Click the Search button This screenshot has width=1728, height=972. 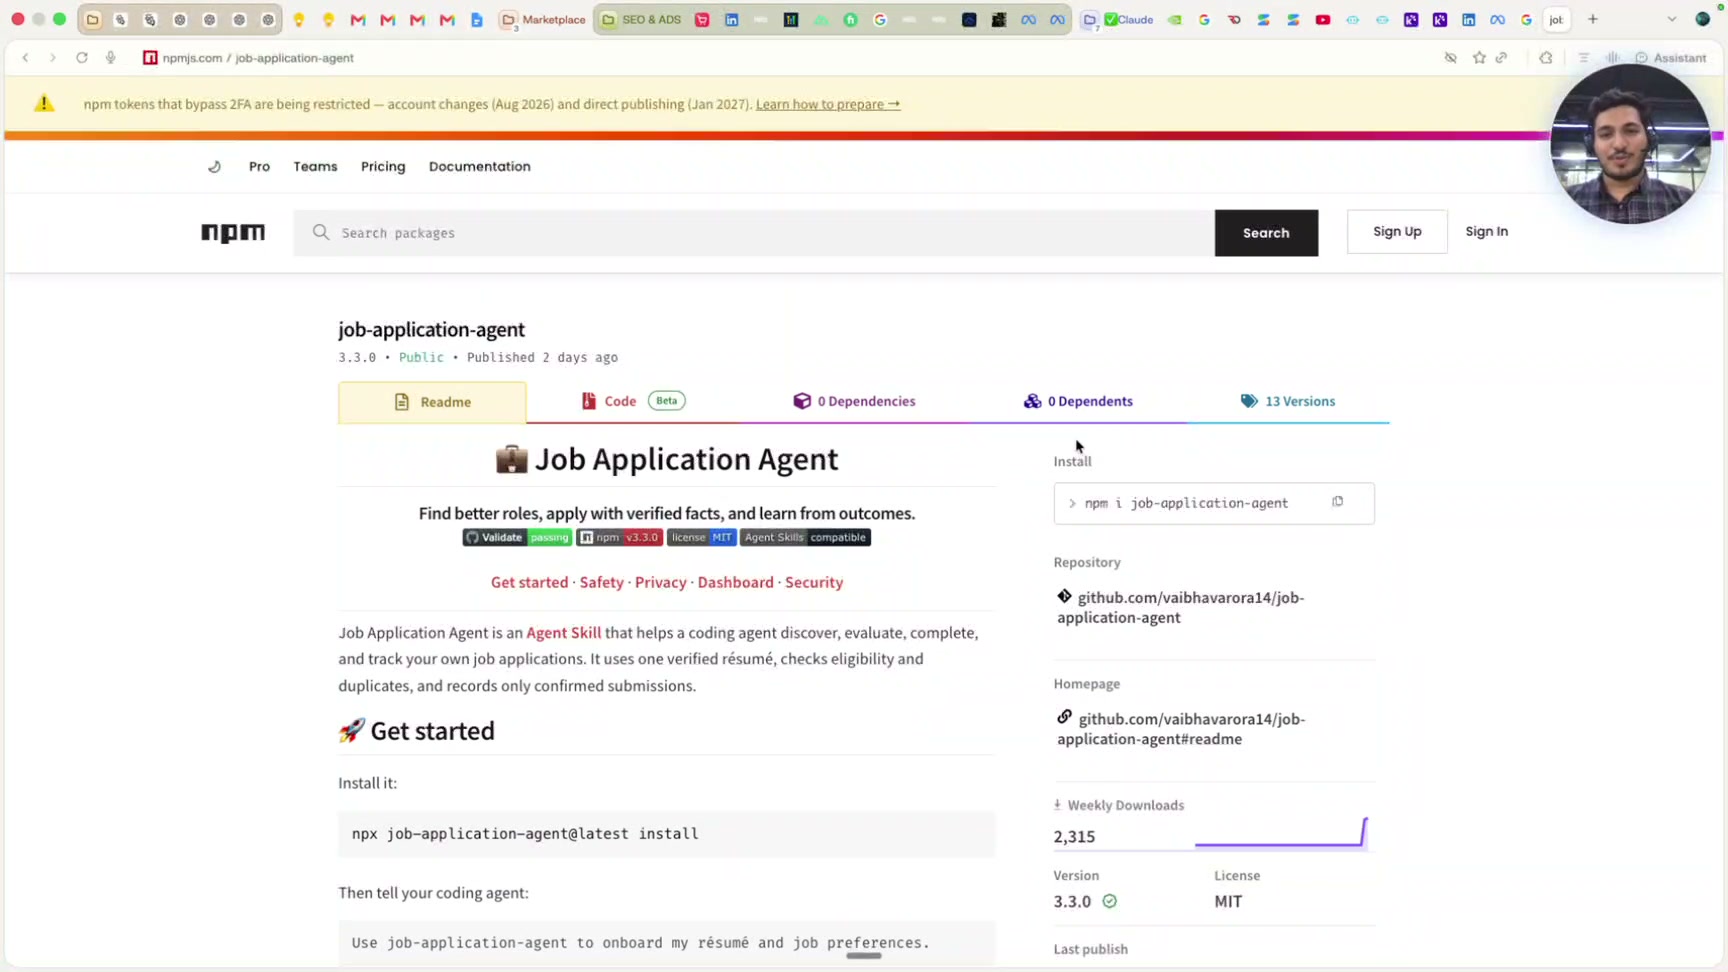click(x=1266, y=233)
